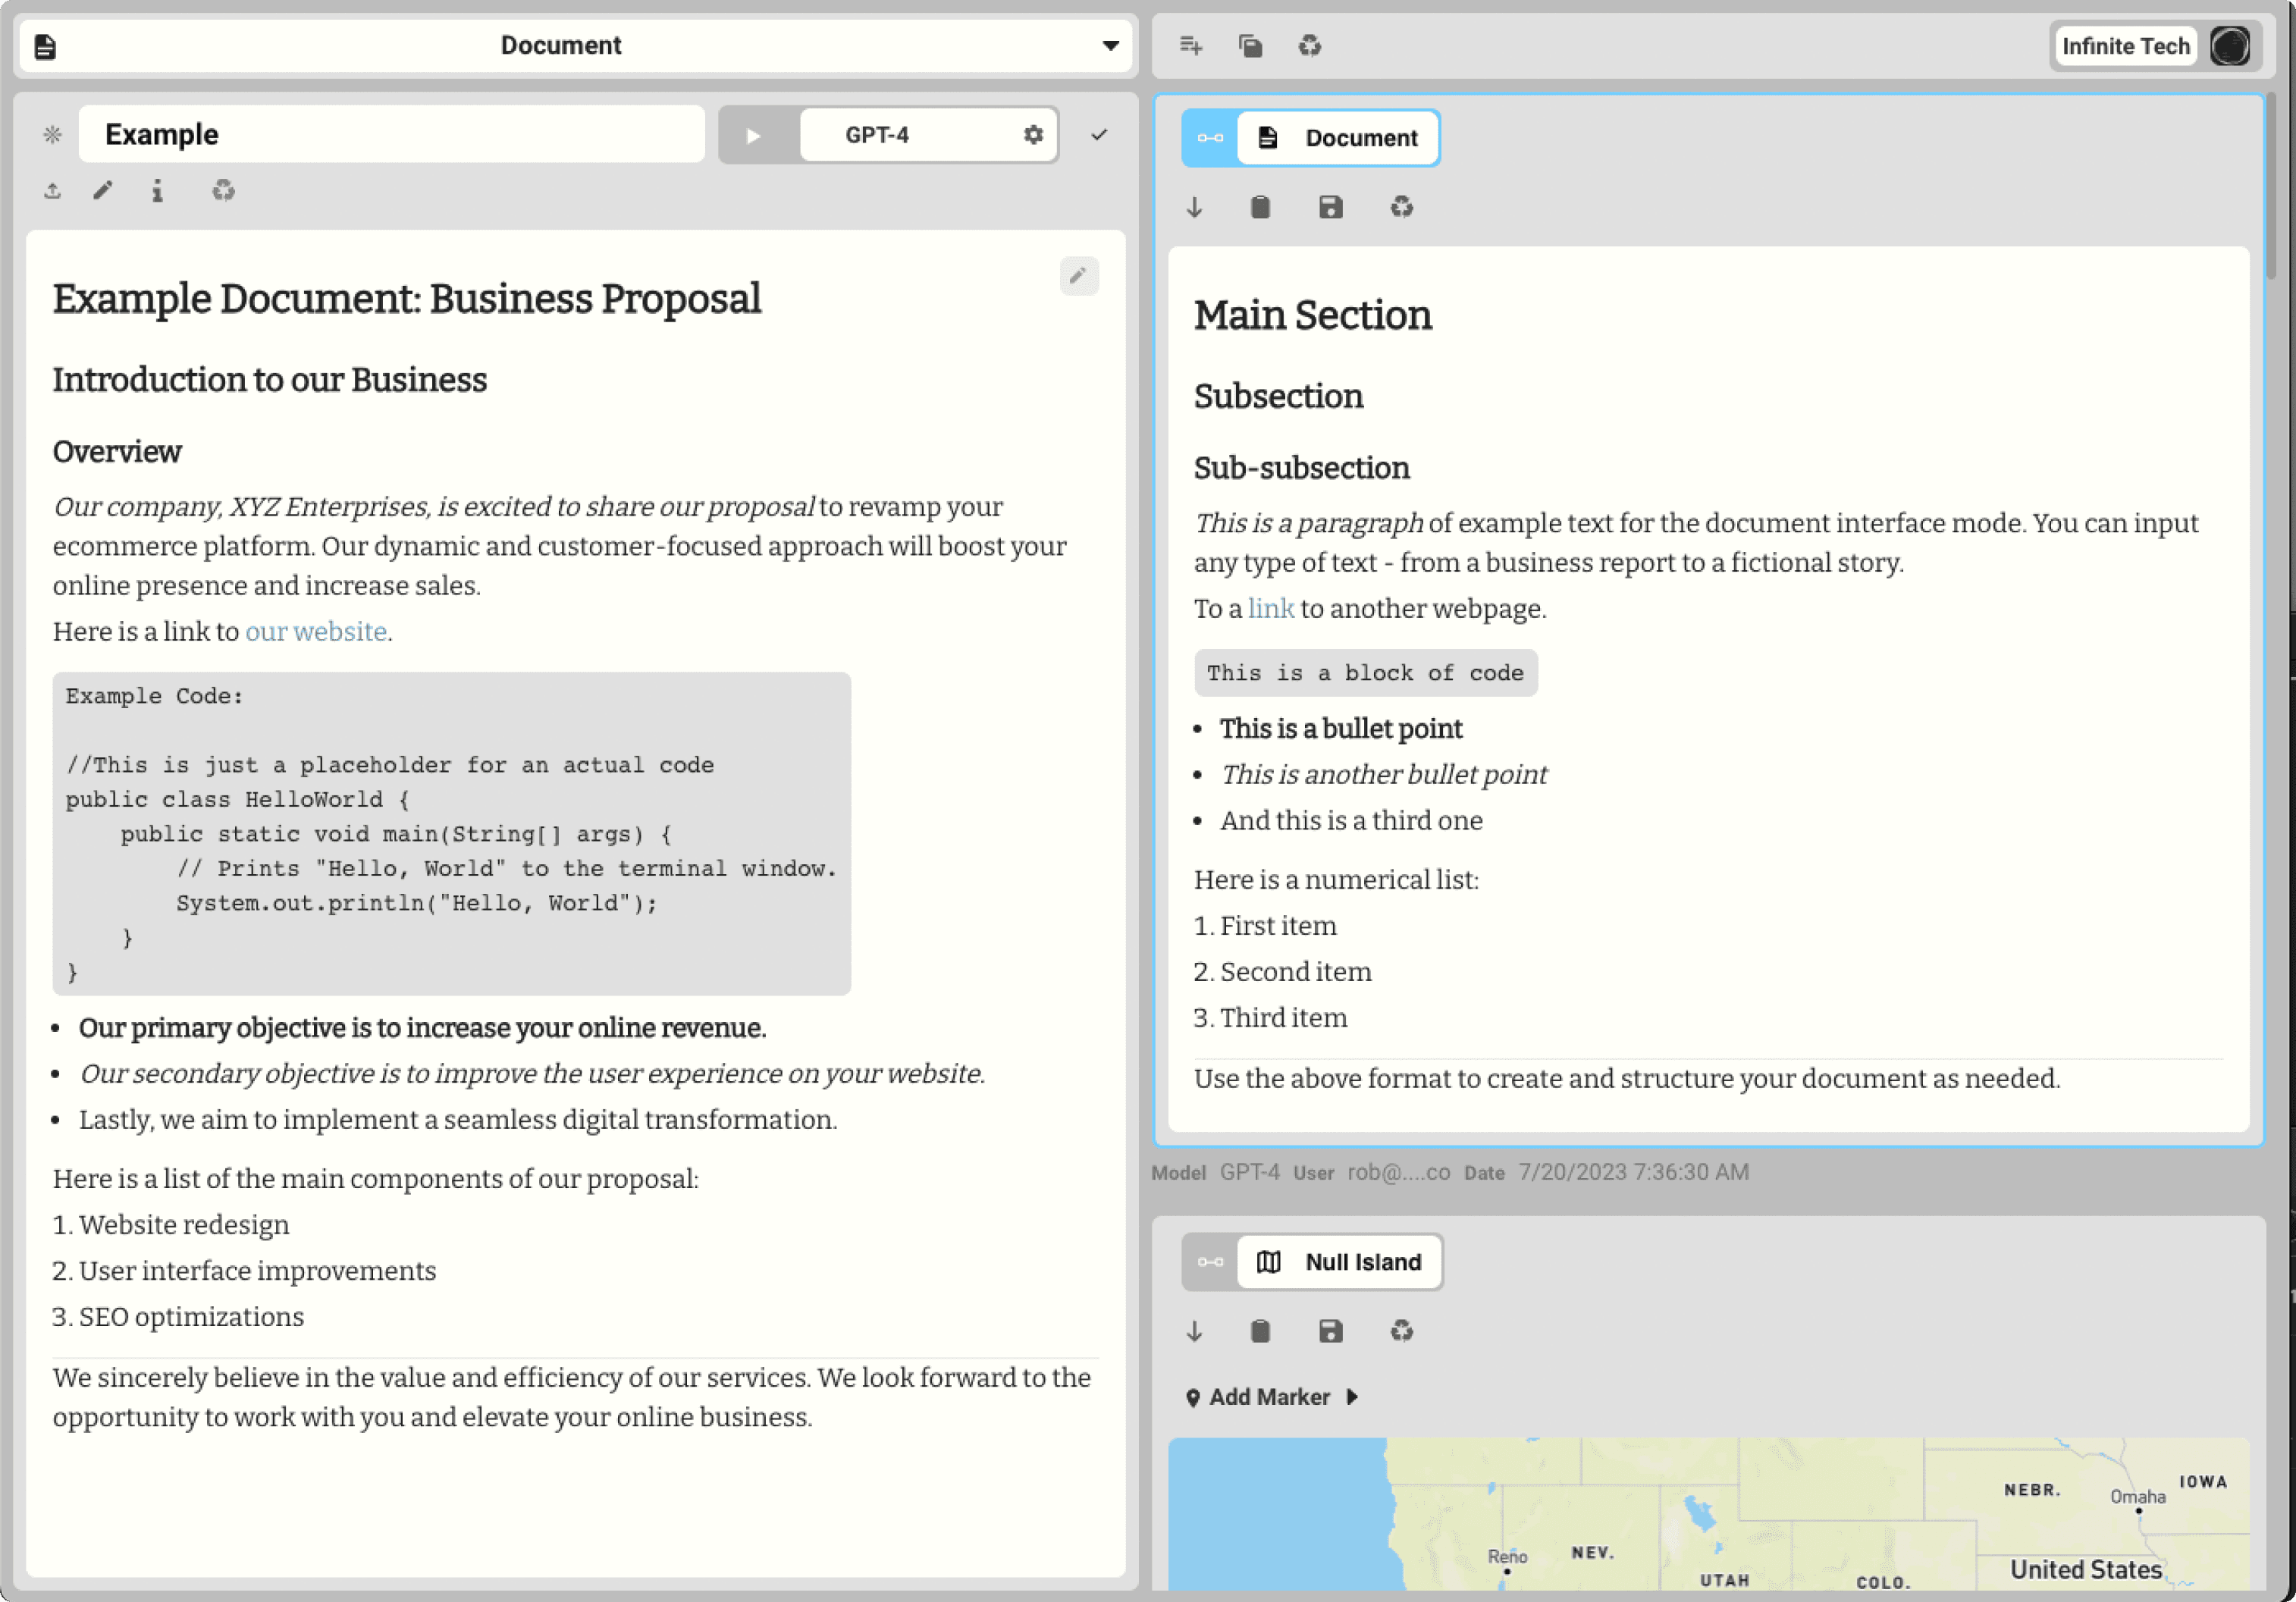Click the Add Marker label

[x=1269, y=1397]
